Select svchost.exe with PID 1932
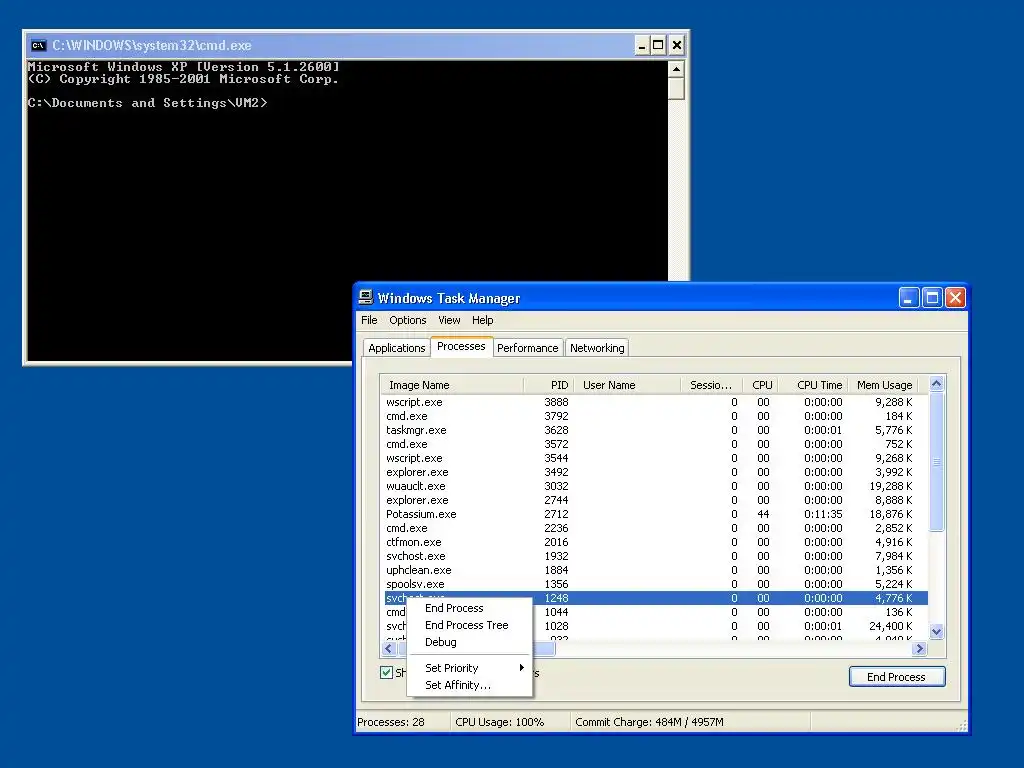The width and height of the screenshot is (1024, 768). pyautogui.click(x=654, y=556)
